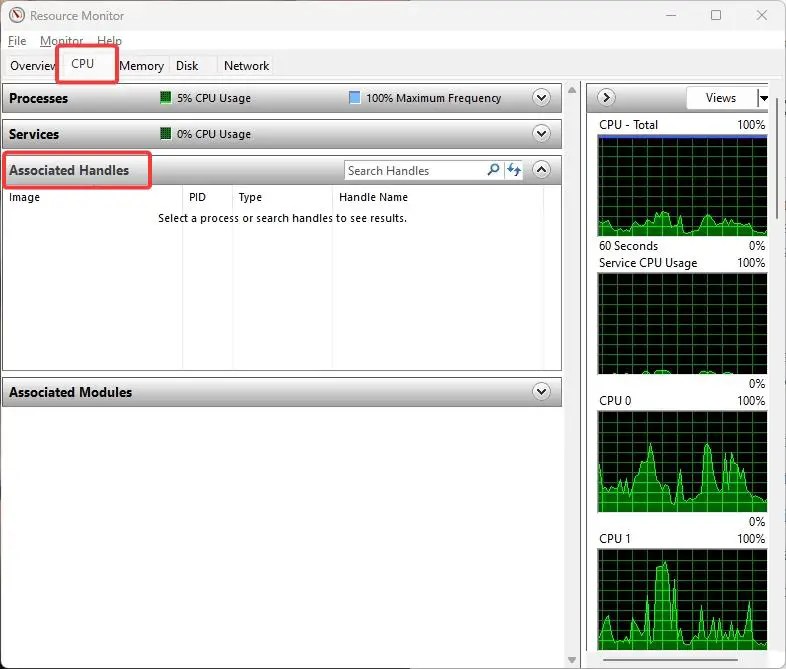Viewport: 786px width, 669px height.
Task: Switch to the Memory tab
Action: (x=142, y=66)
